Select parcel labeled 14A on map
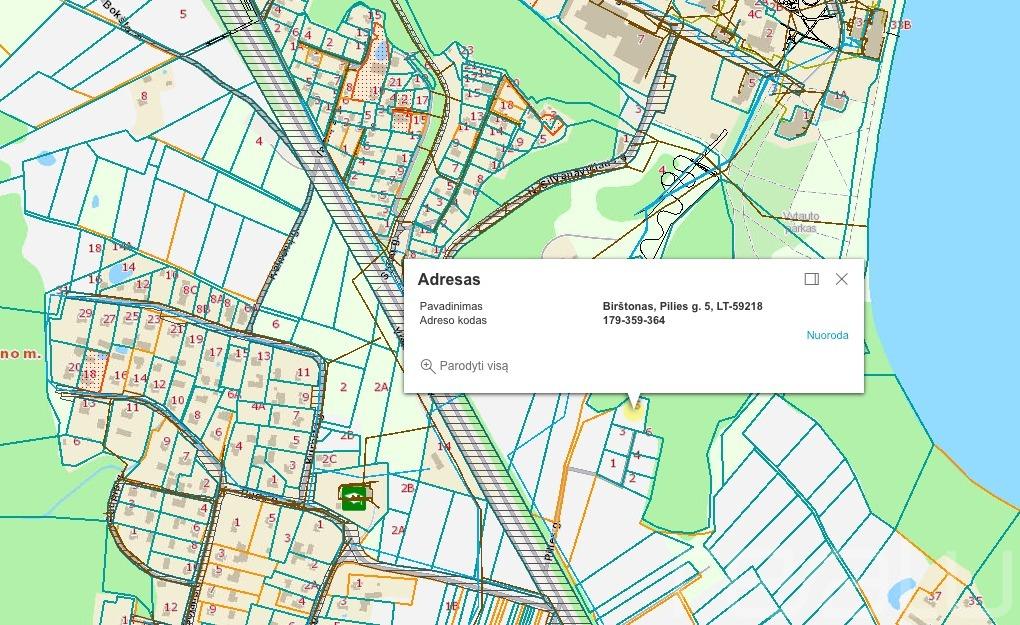Viewport: 1020px width, 625px height. click(x=122, y=246)
